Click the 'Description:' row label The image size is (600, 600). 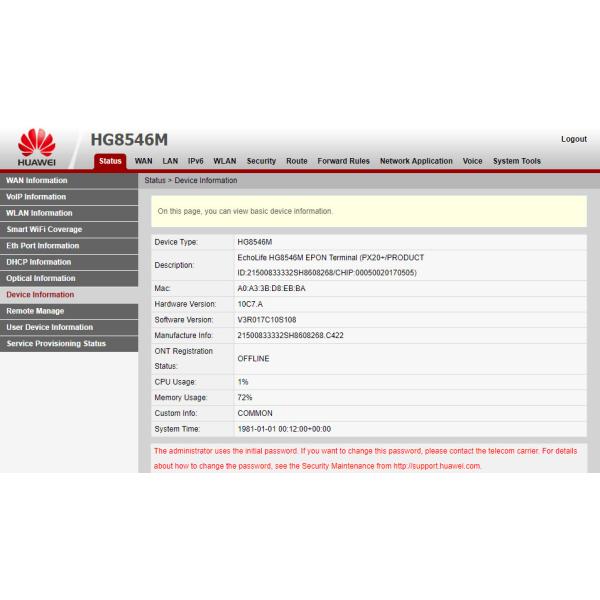pos(174,265)
